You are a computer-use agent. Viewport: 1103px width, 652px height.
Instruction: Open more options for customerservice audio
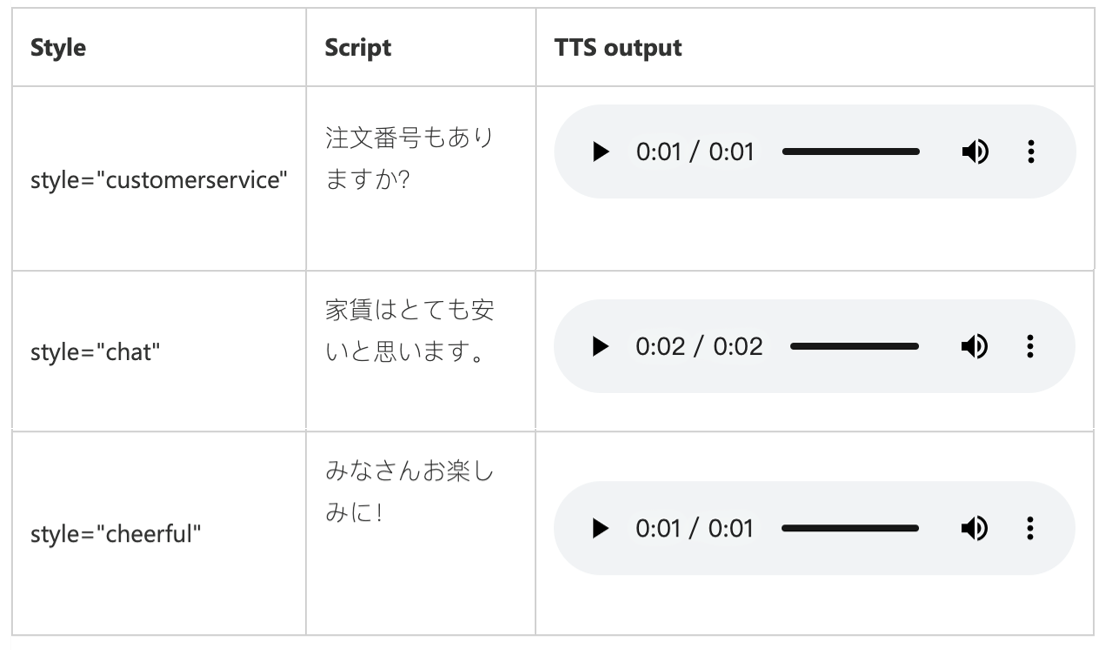(1031, 152)
